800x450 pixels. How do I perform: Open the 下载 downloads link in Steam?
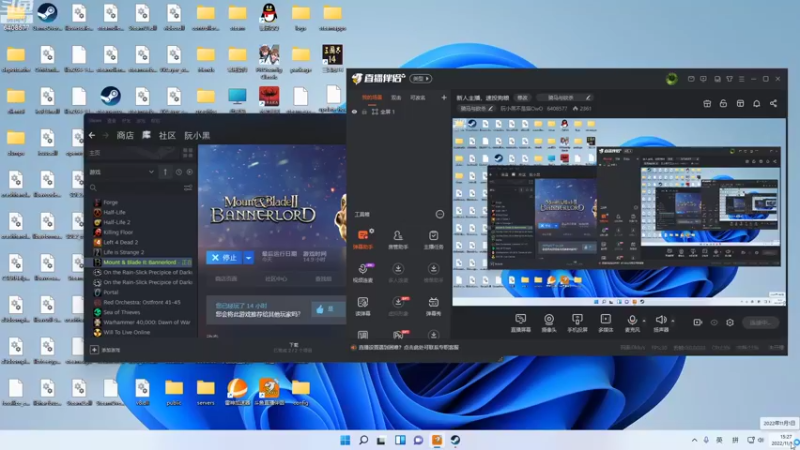click(x=294, y=347)
